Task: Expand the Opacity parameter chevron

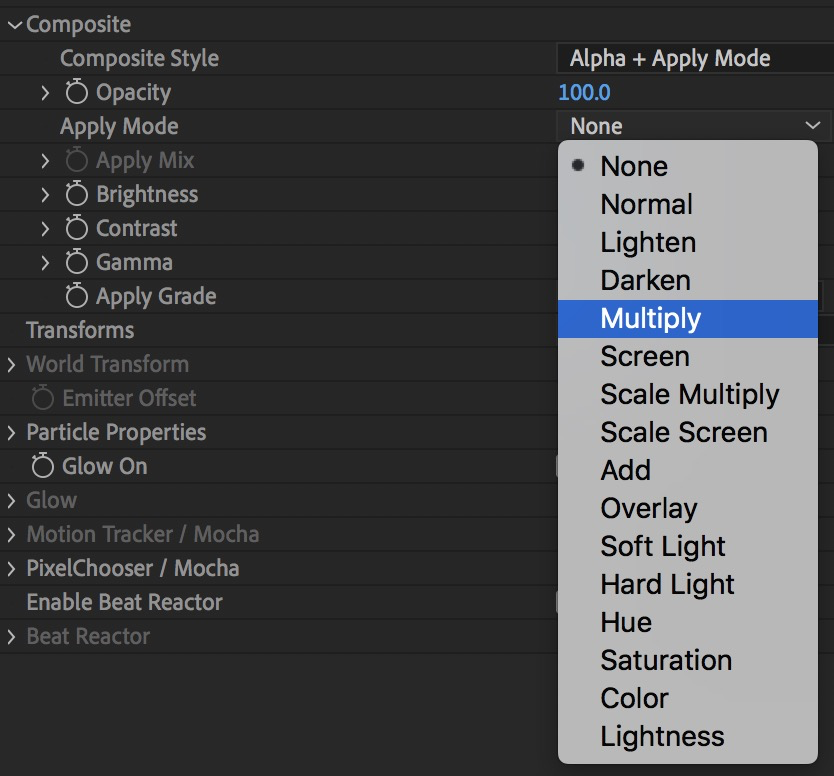Action: point(45,93)
